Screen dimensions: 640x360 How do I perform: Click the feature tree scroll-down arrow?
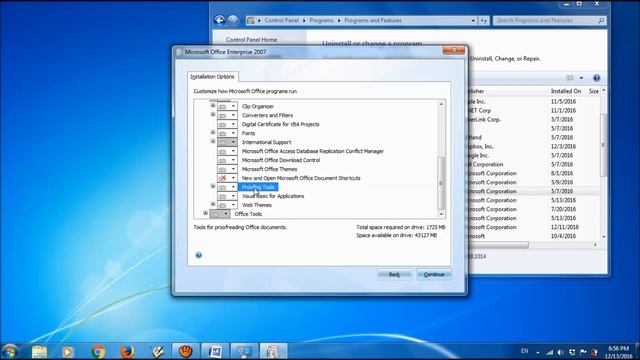(x=441, y=214)
